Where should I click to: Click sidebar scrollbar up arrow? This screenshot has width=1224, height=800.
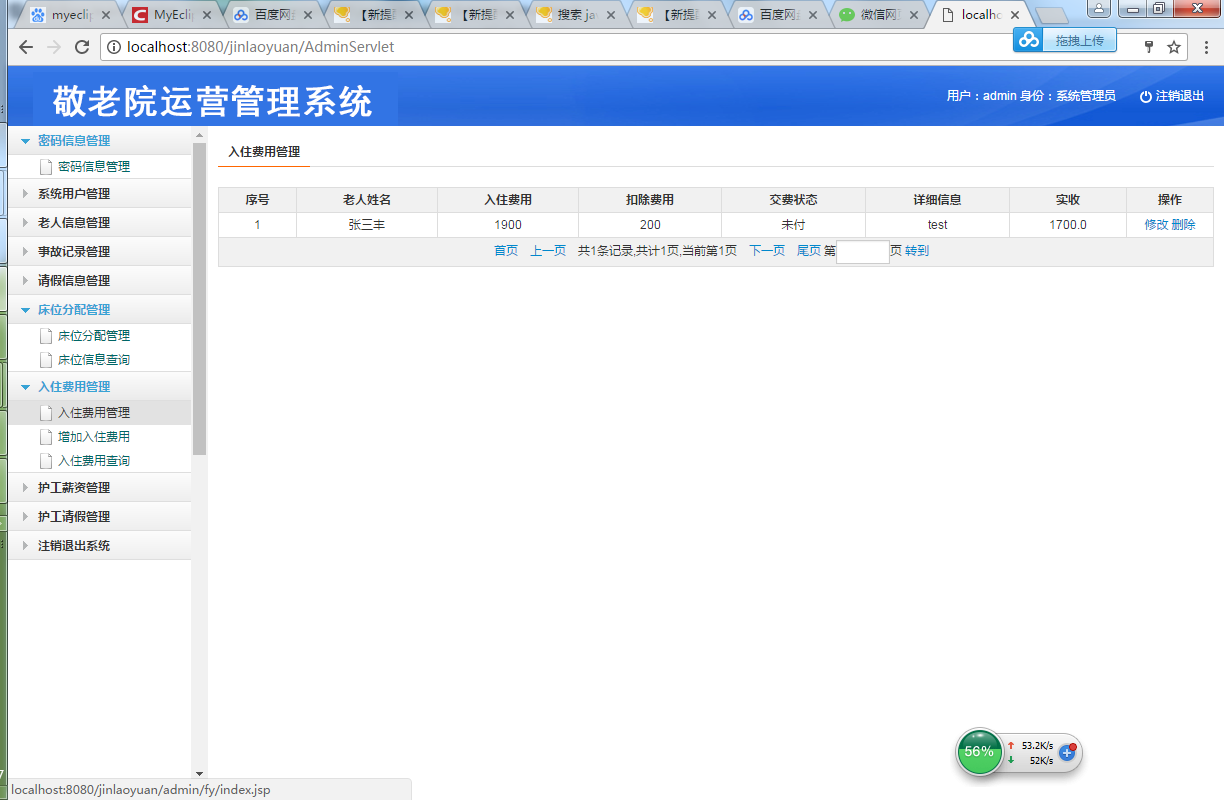pyautogui.click(x=200, y=134)
